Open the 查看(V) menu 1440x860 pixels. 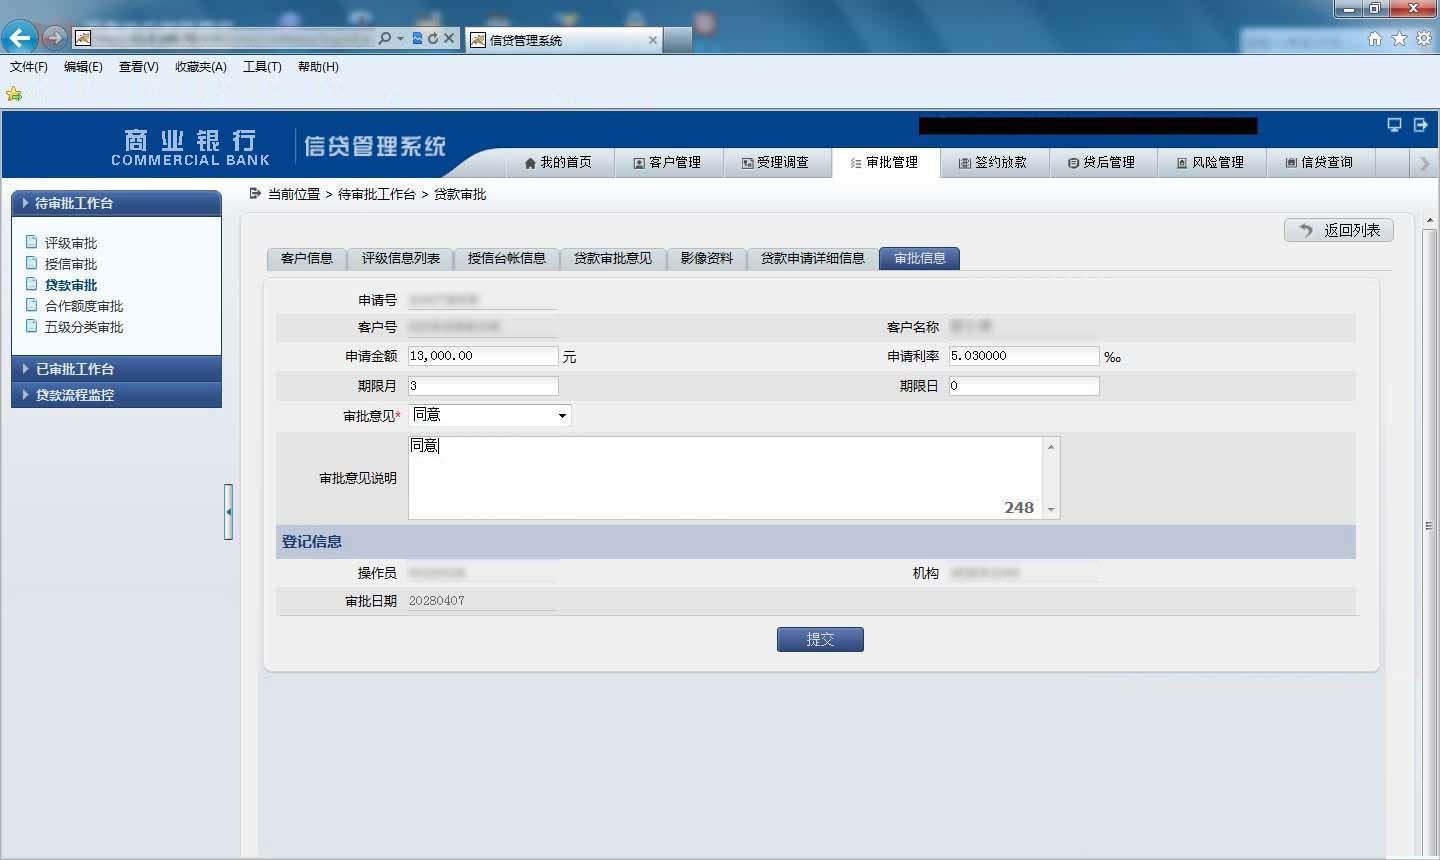(138, 67)
